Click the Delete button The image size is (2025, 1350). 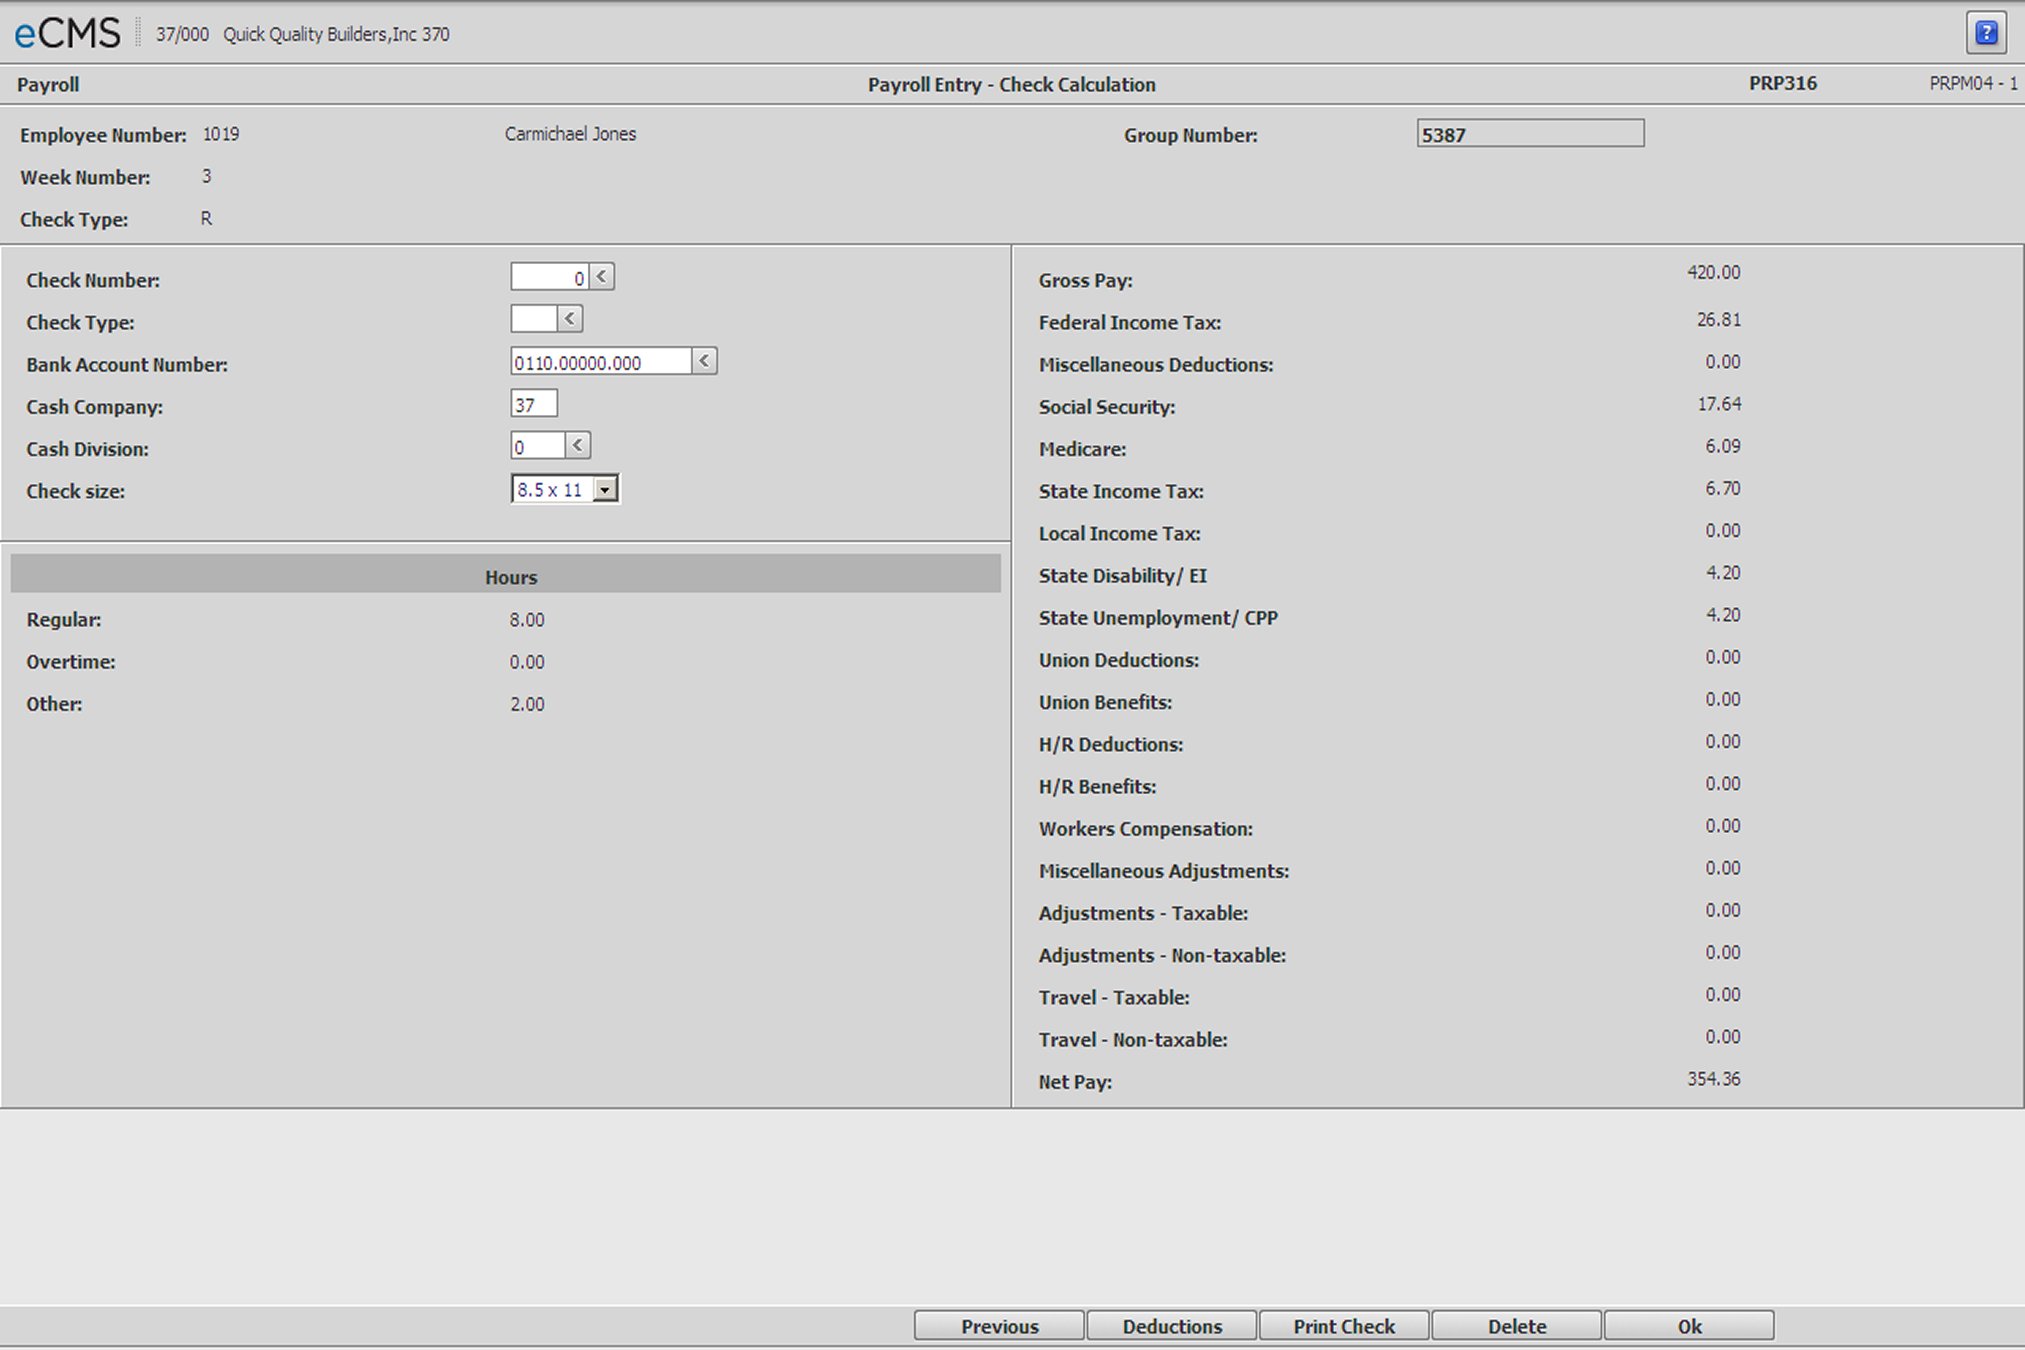(1517, 1326)
